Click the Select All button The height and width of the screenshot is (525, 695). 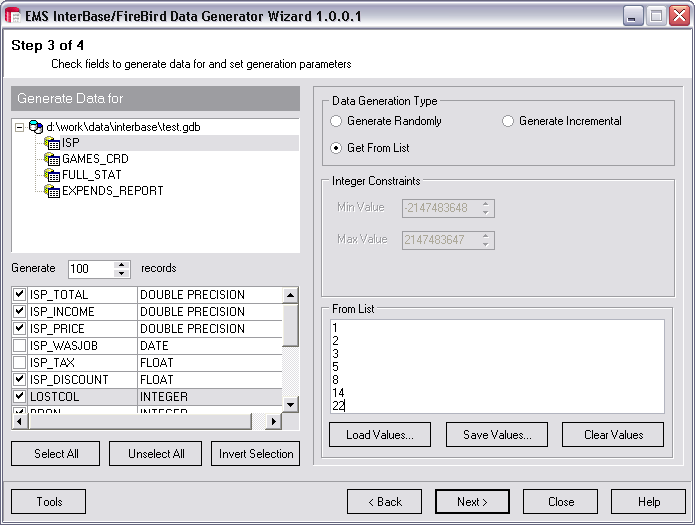pyautogui.click(x=55, y=454)
